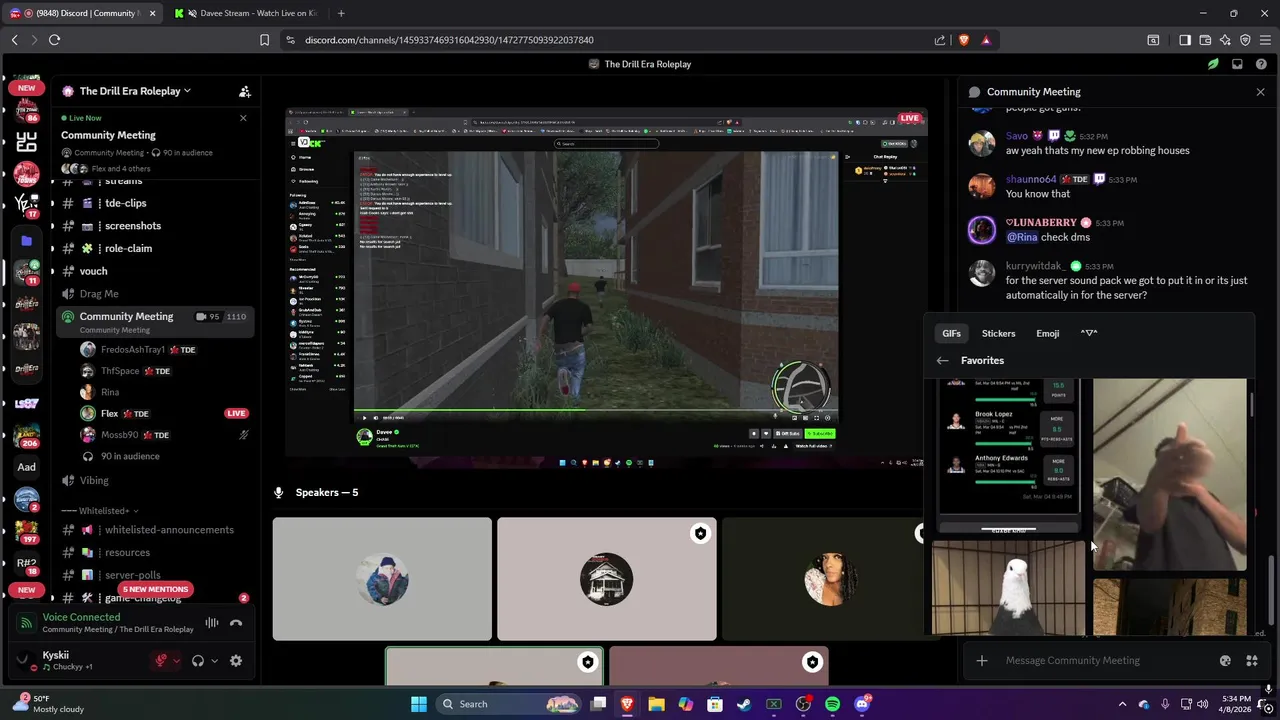Open the Brave hamburger menu
Viewport: 1280px width, 720px height.
point(1264,40)
